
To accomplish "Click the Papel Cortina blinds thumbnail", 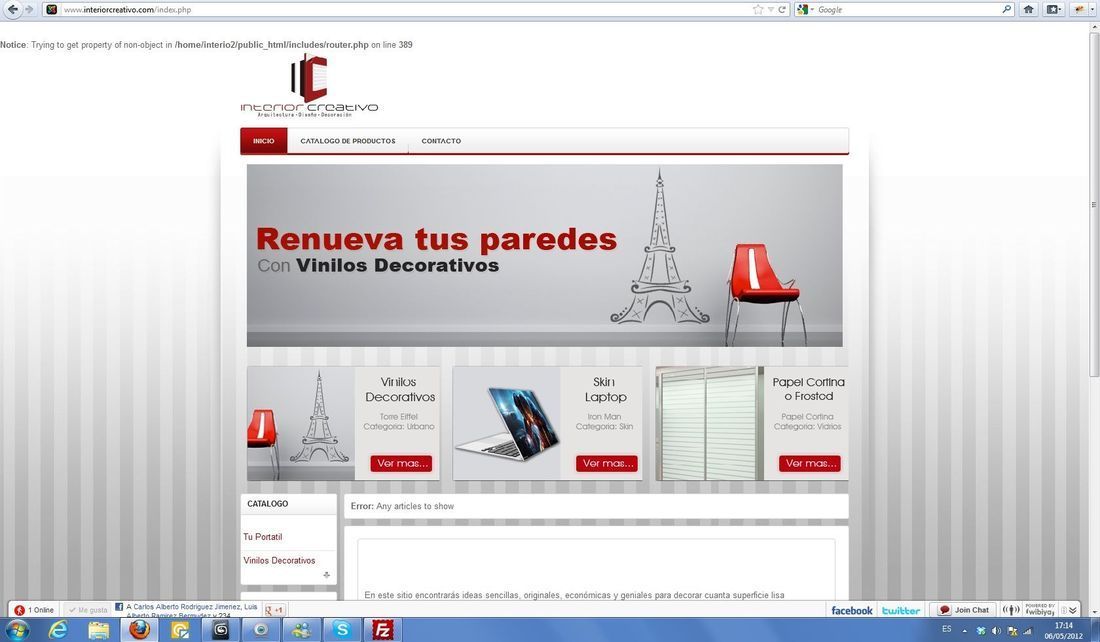I will [710, 423].
